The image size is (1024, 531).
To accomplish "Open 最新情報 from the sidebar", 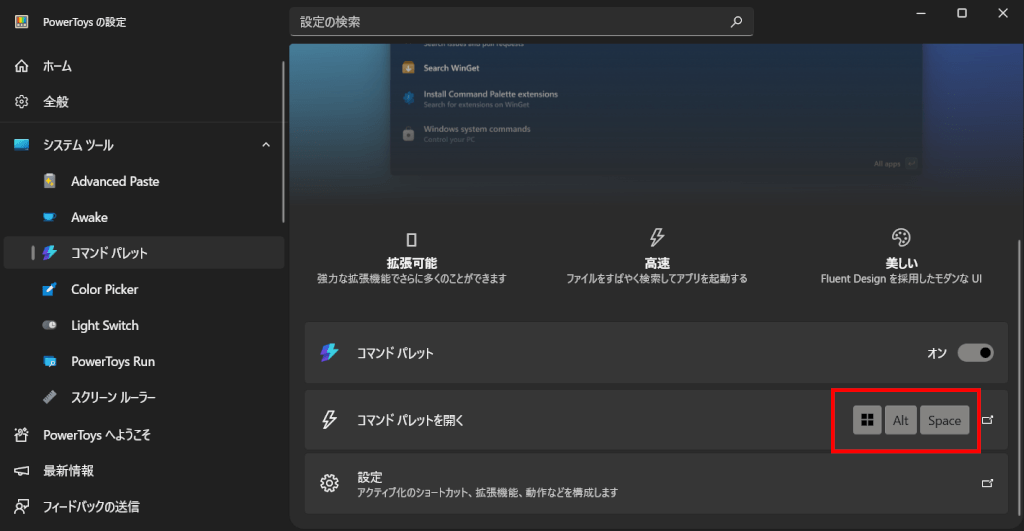I will point(68,470).
